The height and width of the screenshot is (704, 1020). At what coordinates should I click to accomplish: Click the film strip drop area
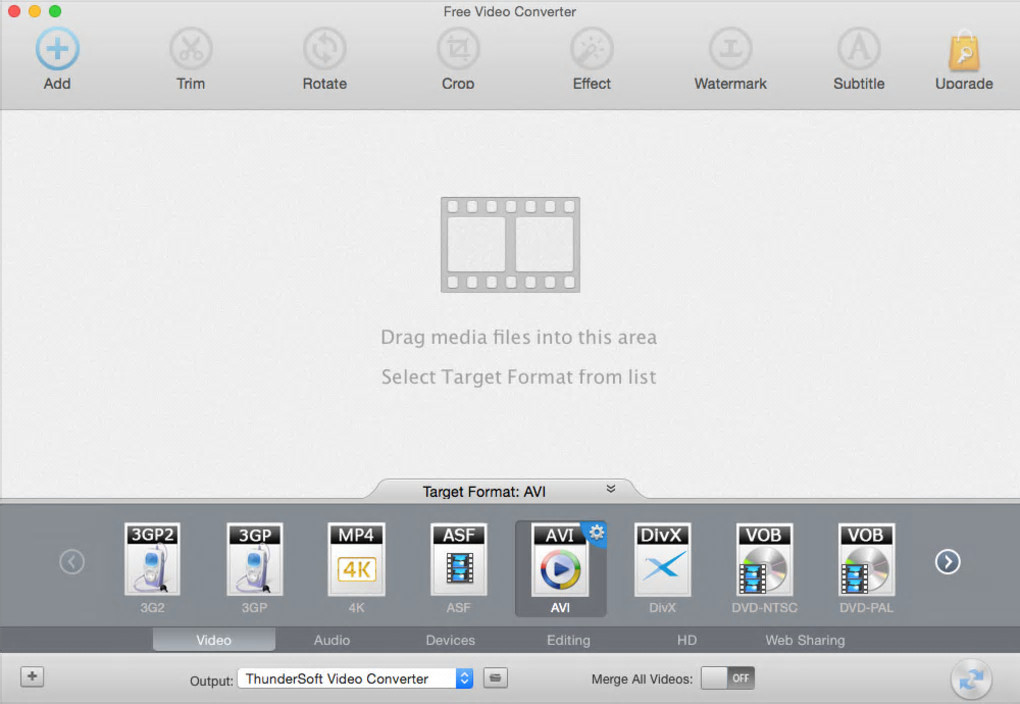(511, 245)
